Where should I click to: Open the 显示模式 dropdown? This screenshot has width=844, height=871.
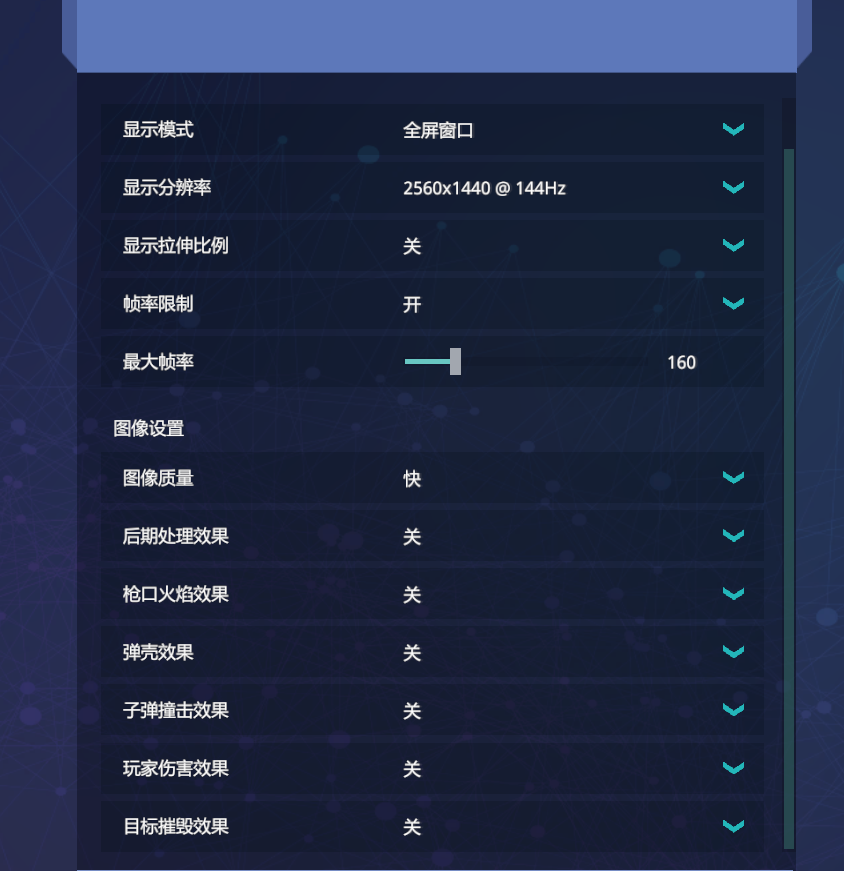733,129
